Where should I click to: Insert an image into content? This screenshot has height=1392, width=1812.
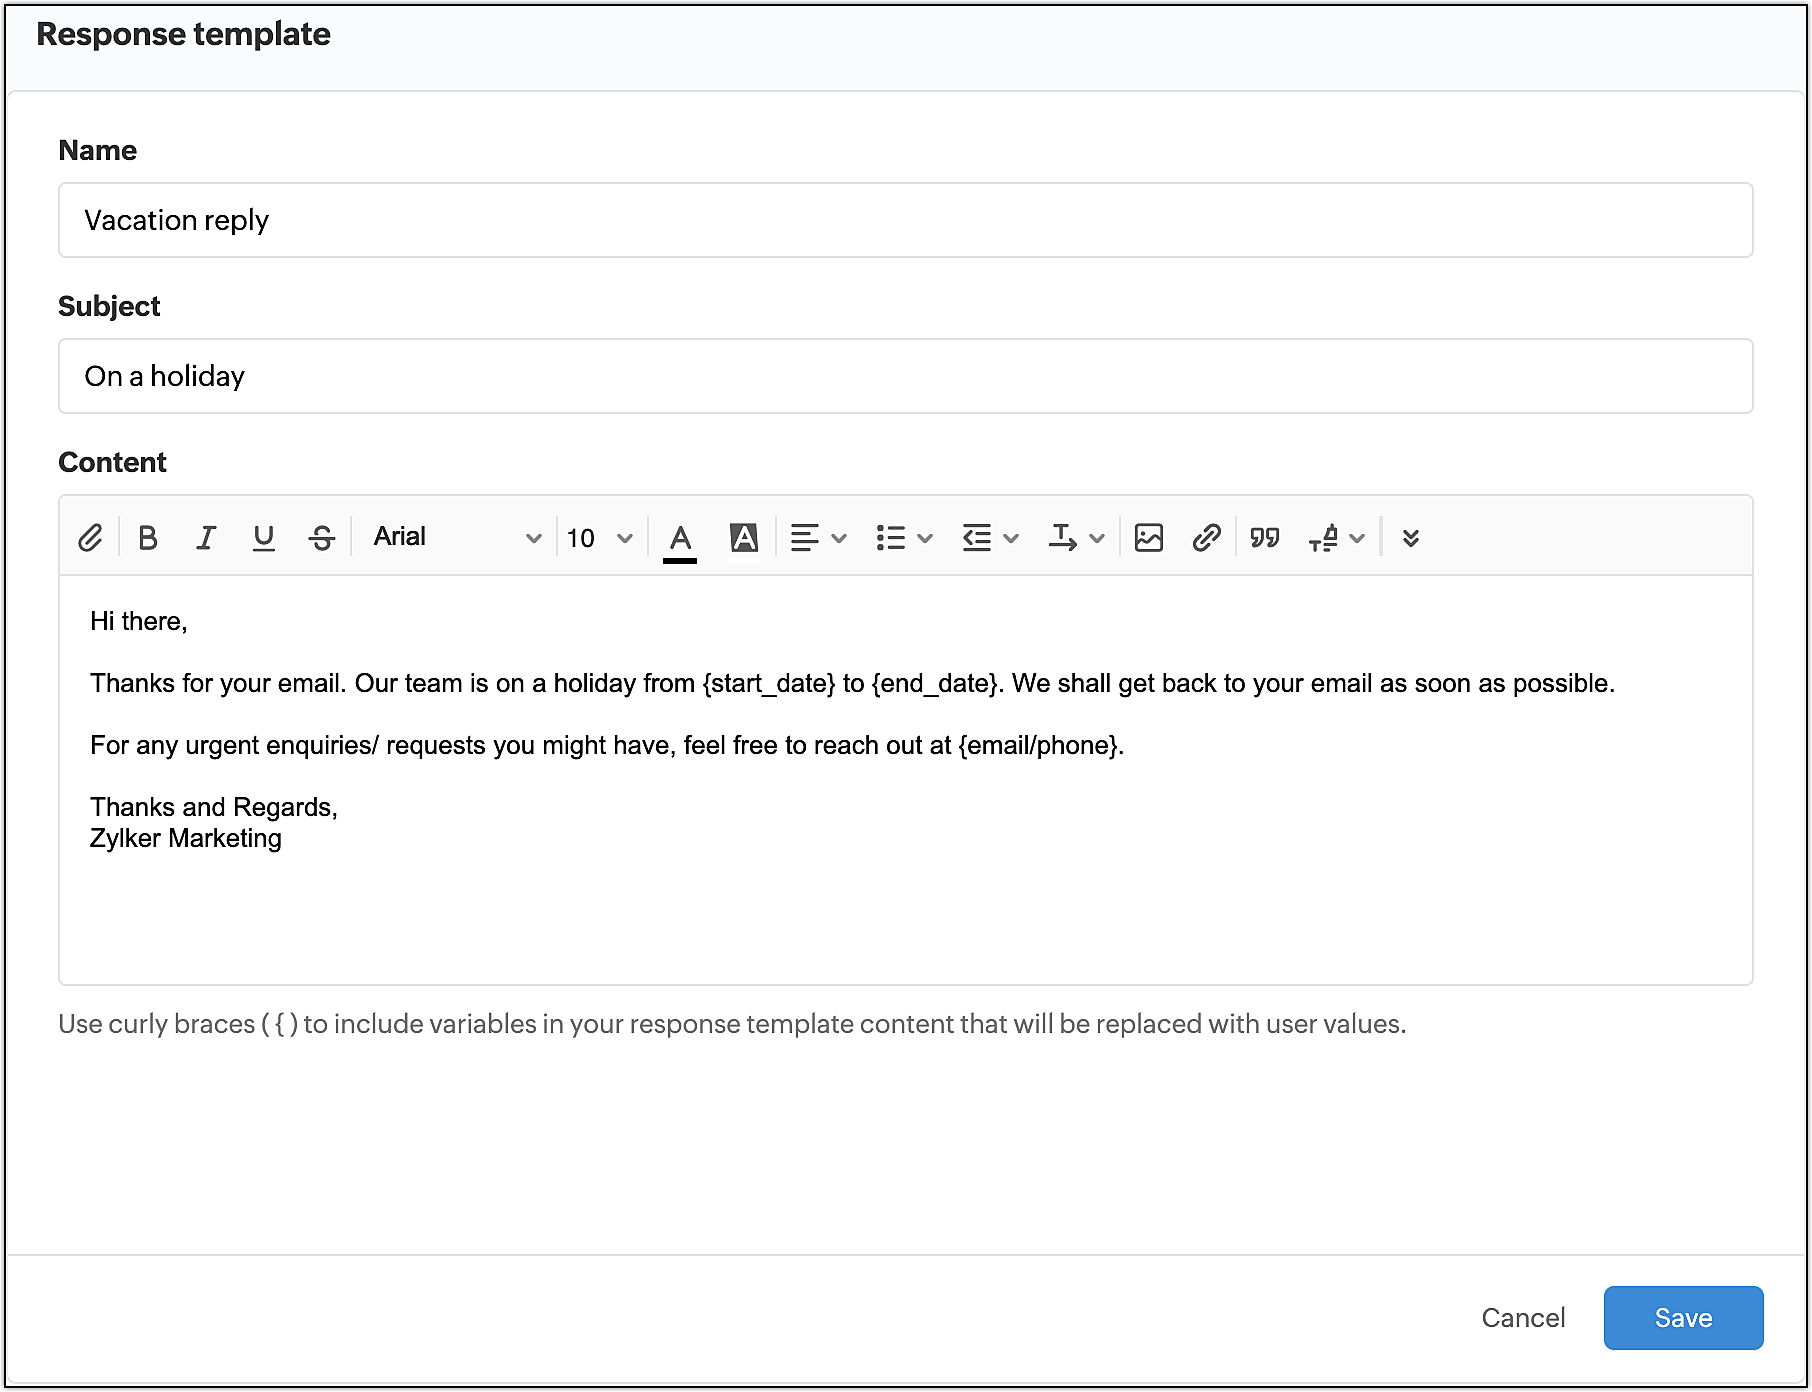click(1149, 538)
